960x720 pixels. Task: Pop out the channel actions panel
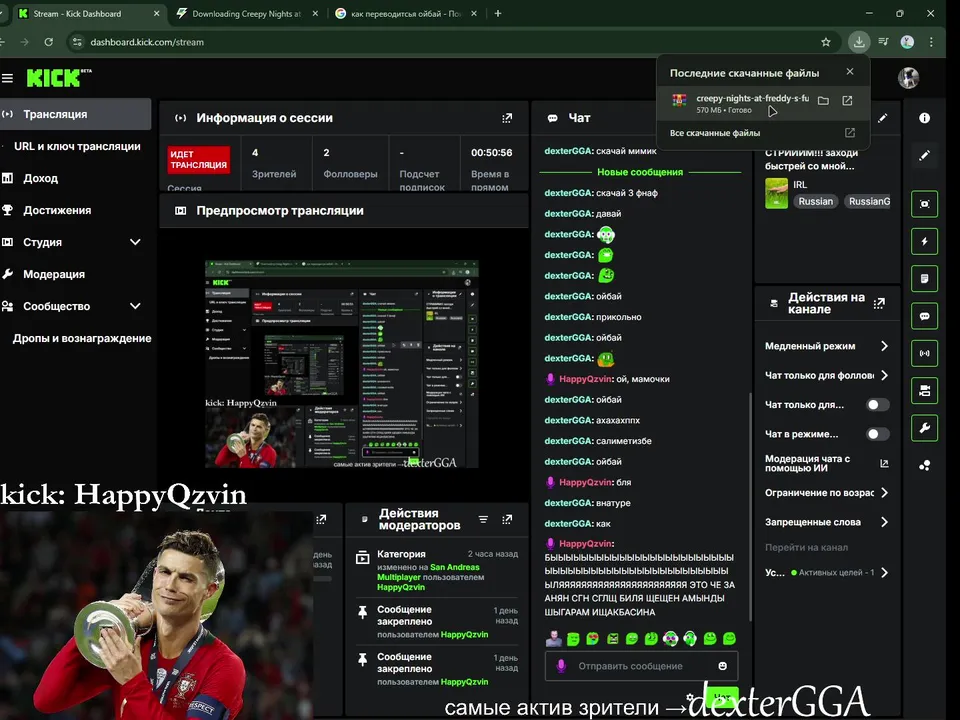pos(879,303)
